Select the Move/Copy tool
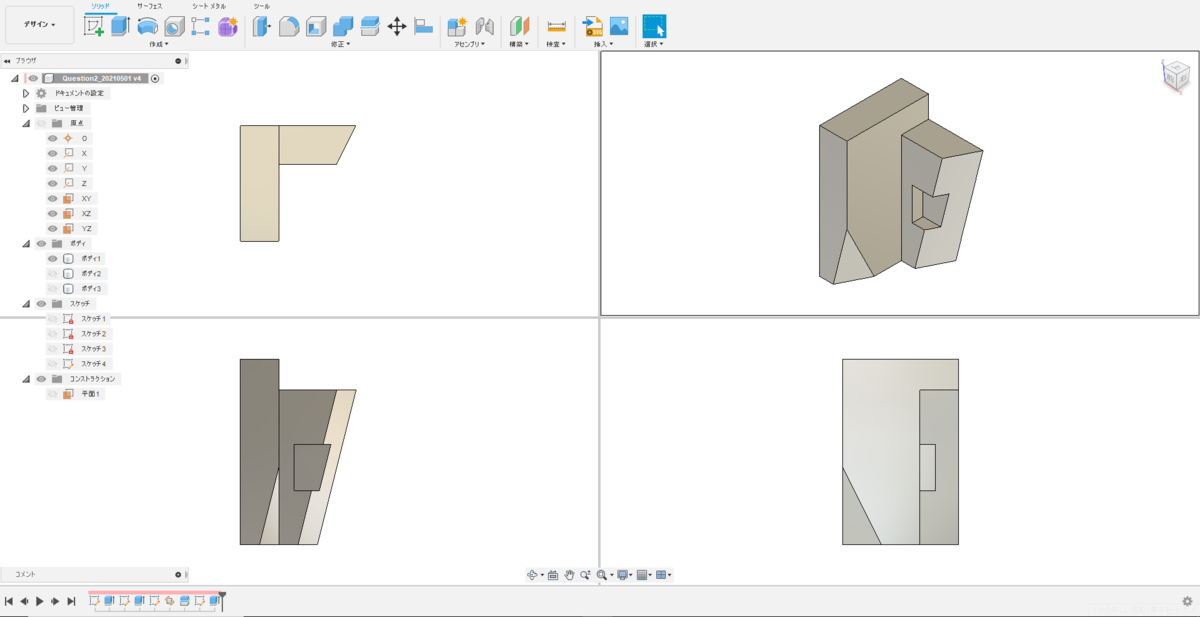Screen dimensions: 1200x617 397,27
